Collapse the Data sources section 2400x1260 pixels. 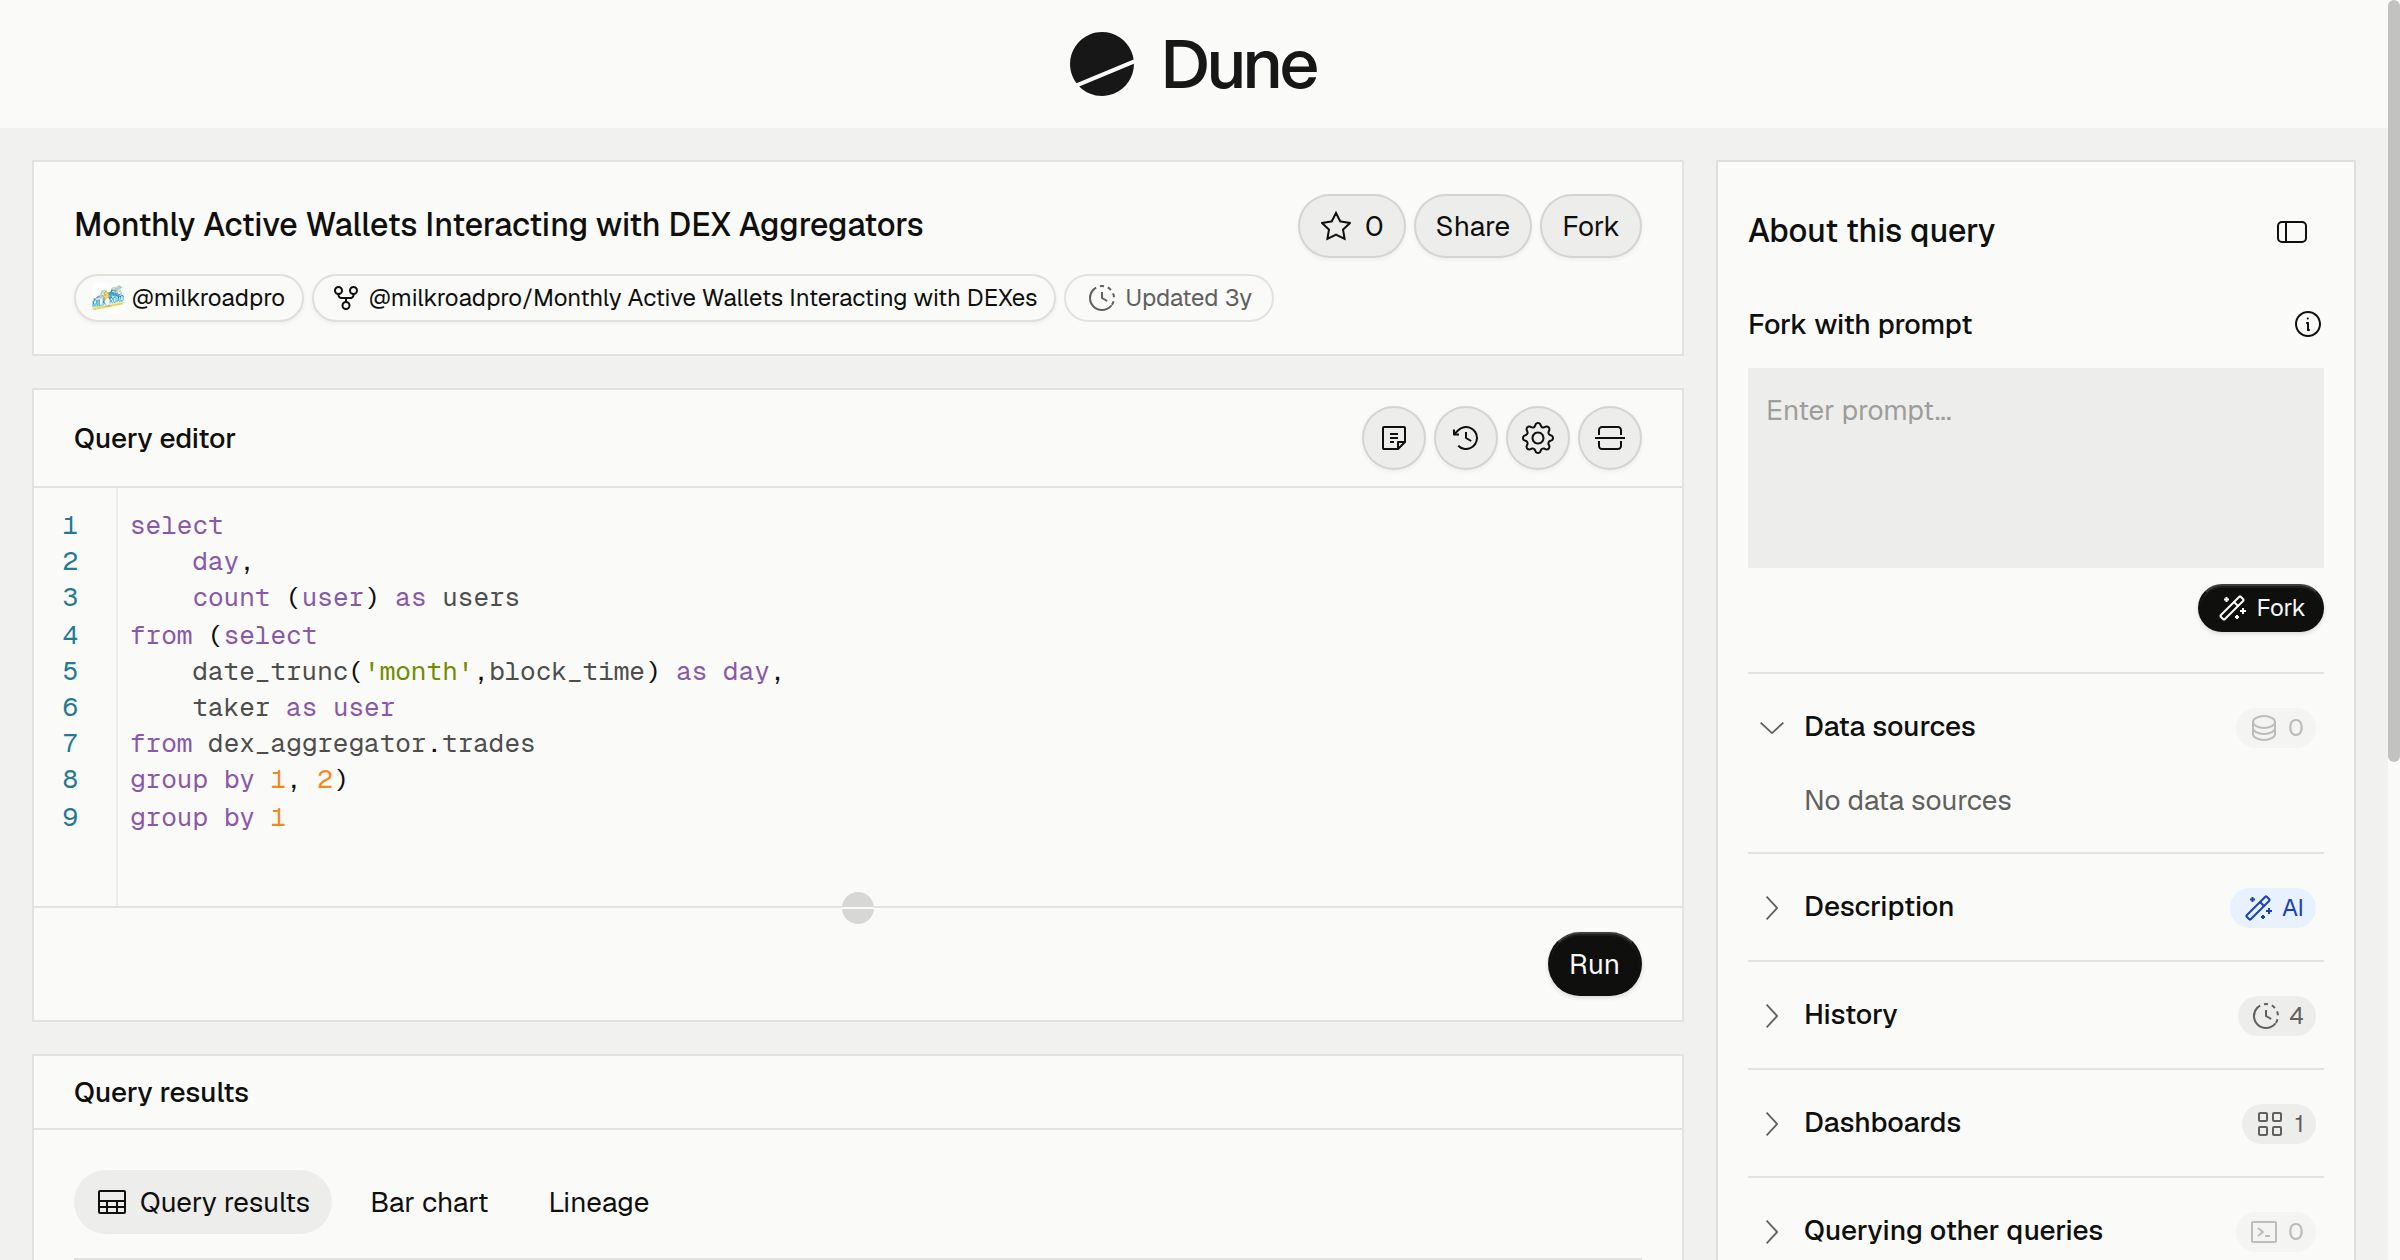tap(1771, 727)
